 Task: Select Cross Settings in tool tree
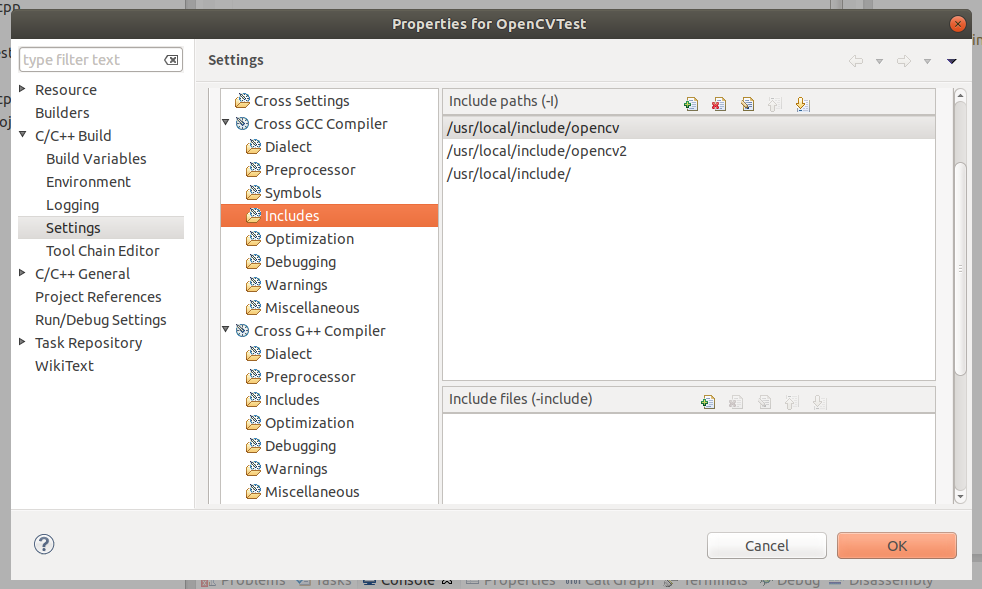pos(302,101)
